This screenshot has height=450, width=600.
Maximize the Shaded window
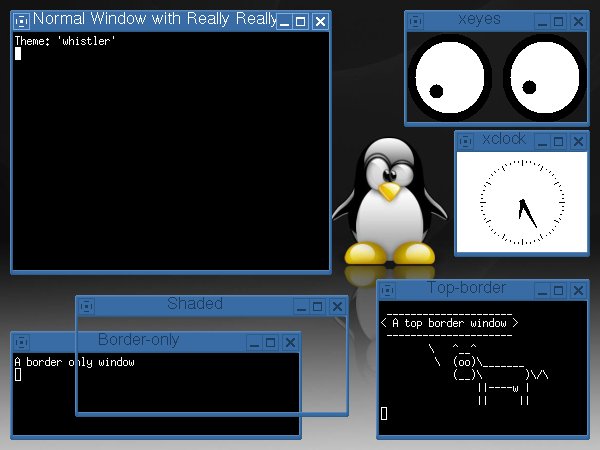[x=318, y=306]
